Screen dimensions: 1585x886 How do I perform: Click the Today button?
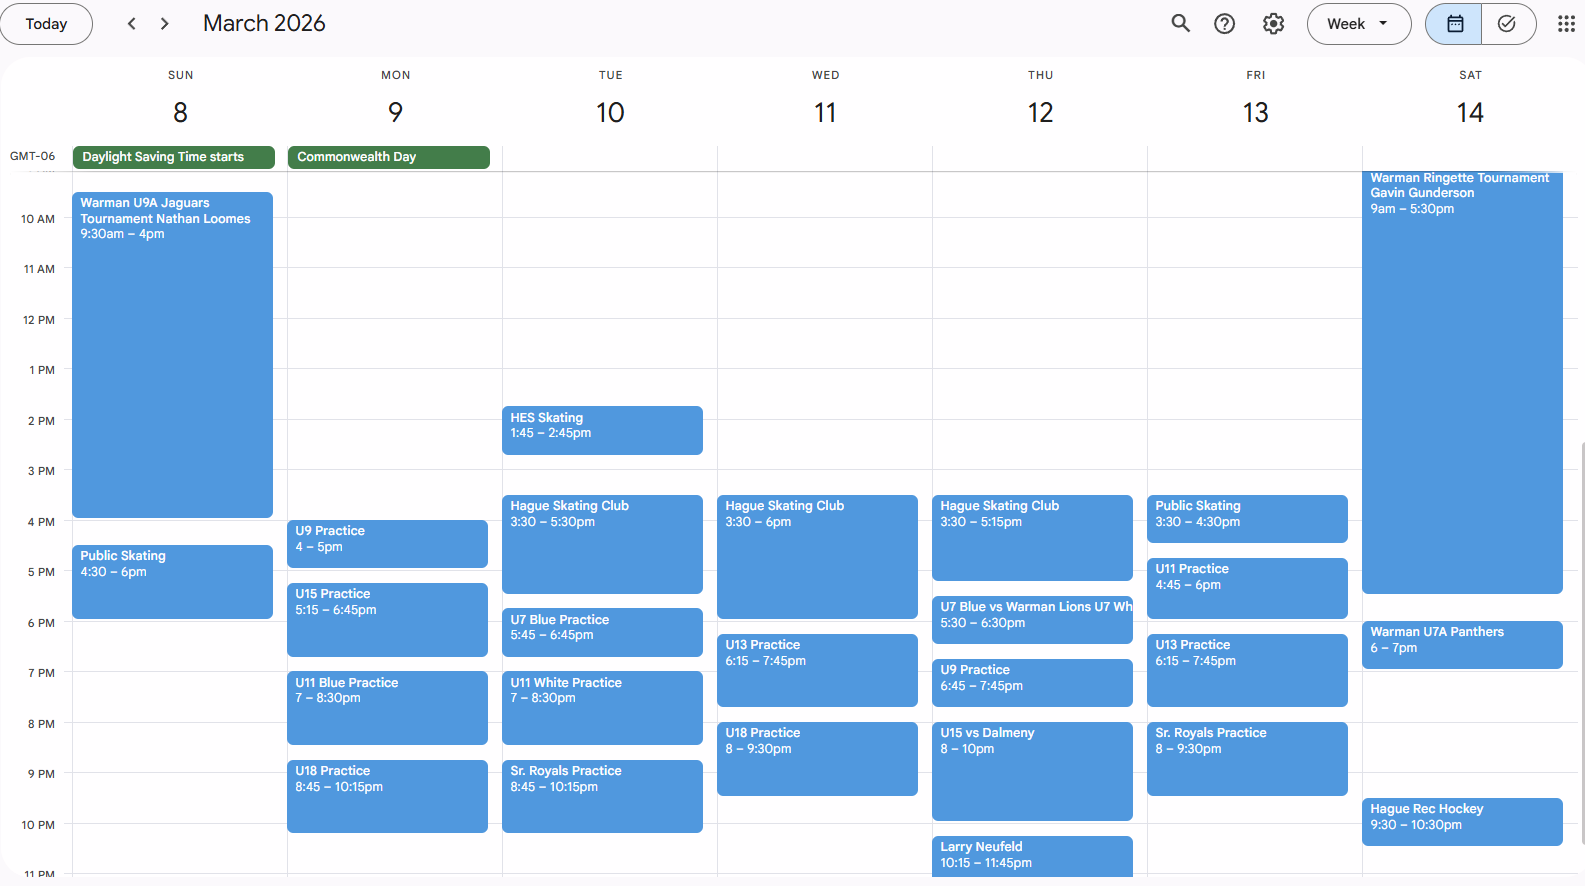[x=46, y=24]
